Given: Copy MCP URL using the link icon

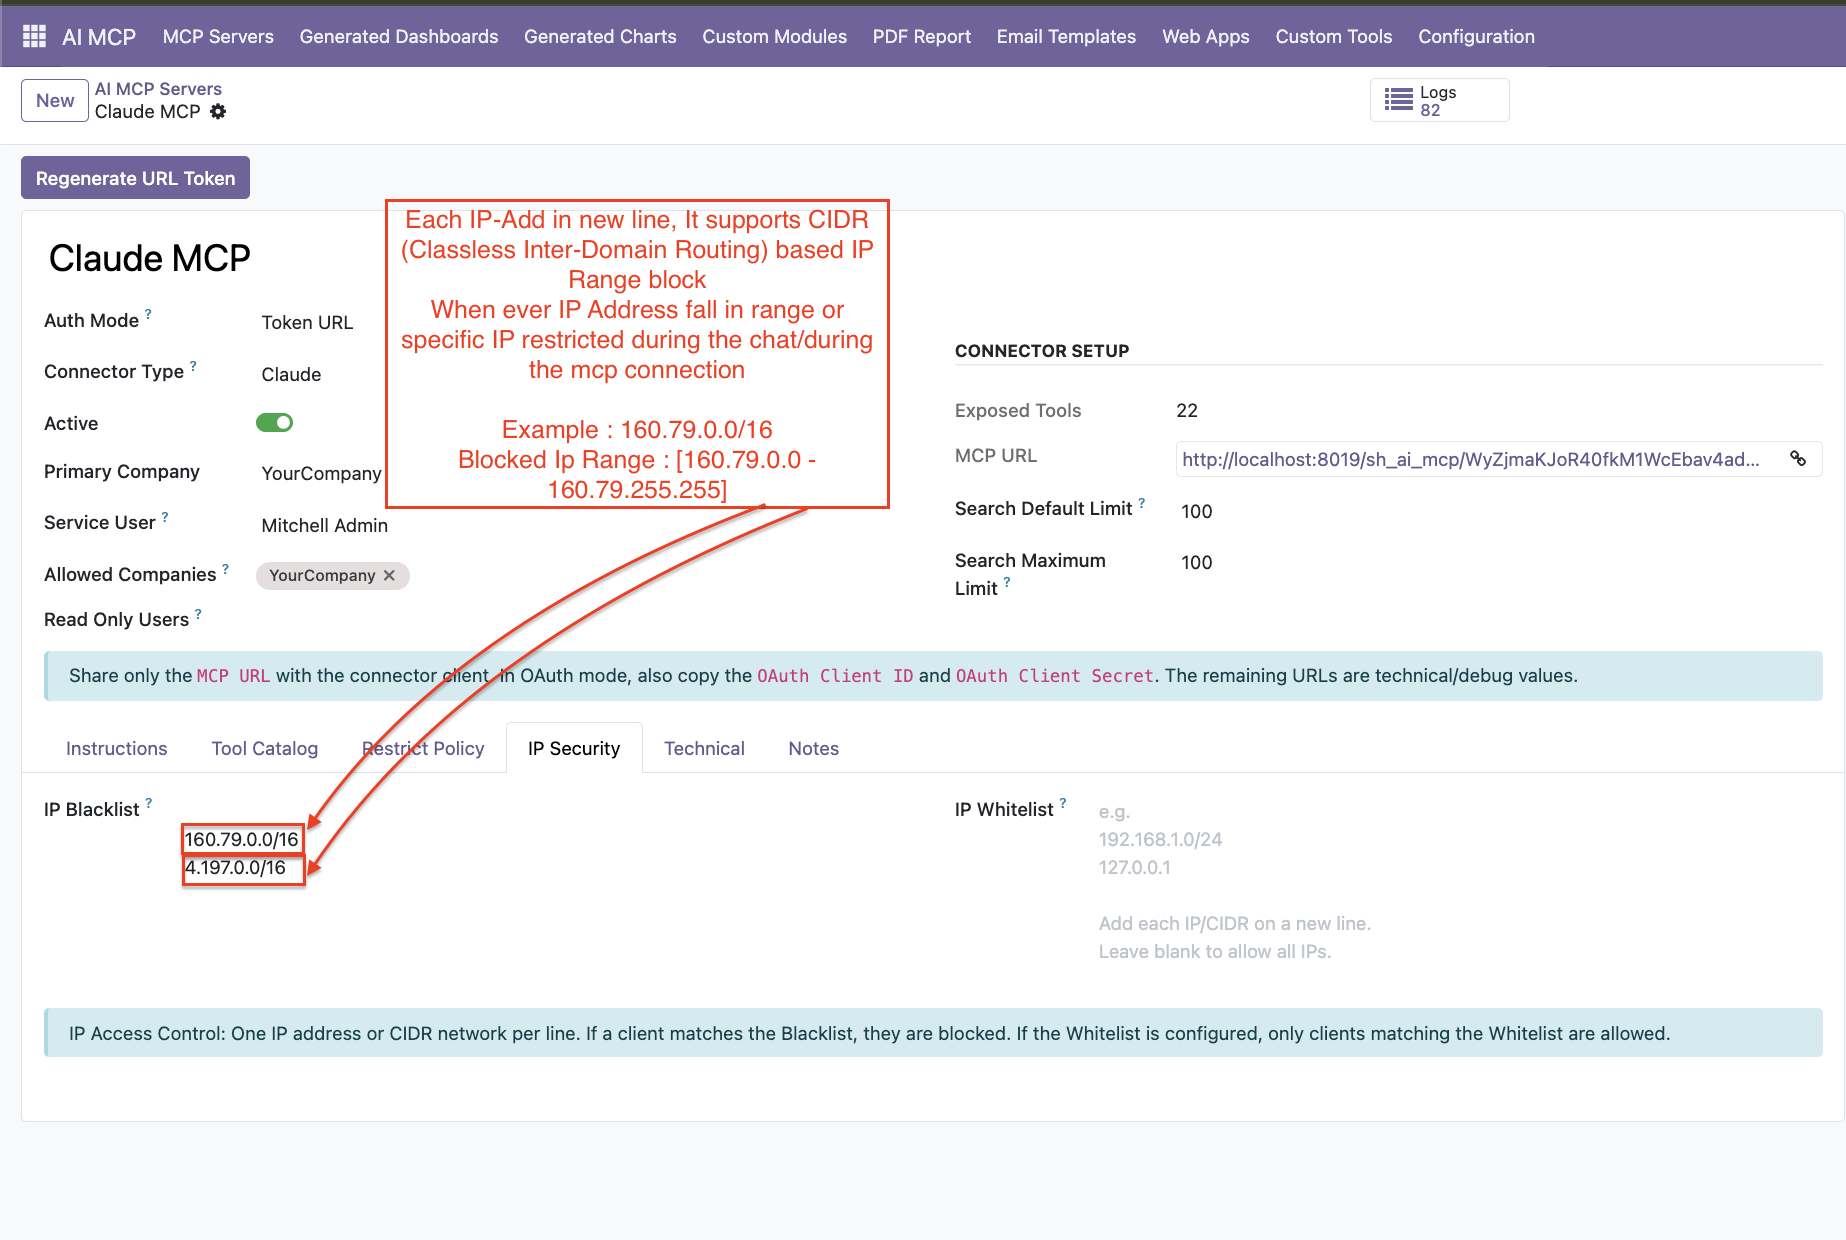Looking at the screenshot, I should click(x=1798, y=459).
